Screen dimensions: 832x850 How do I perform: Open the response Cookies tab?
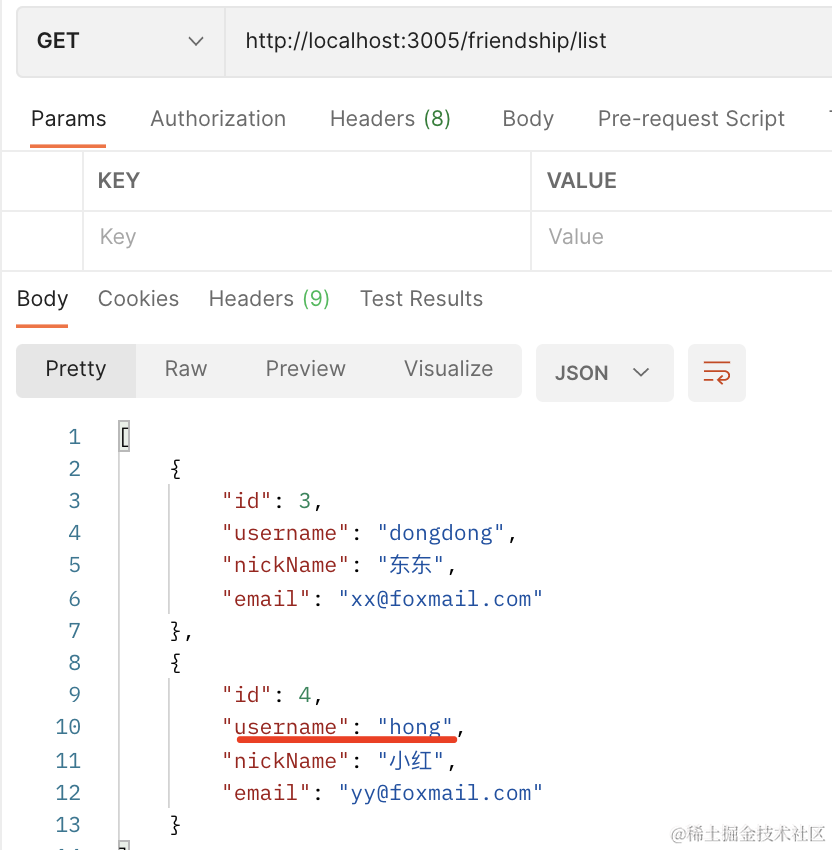click(x=138, y=299)
